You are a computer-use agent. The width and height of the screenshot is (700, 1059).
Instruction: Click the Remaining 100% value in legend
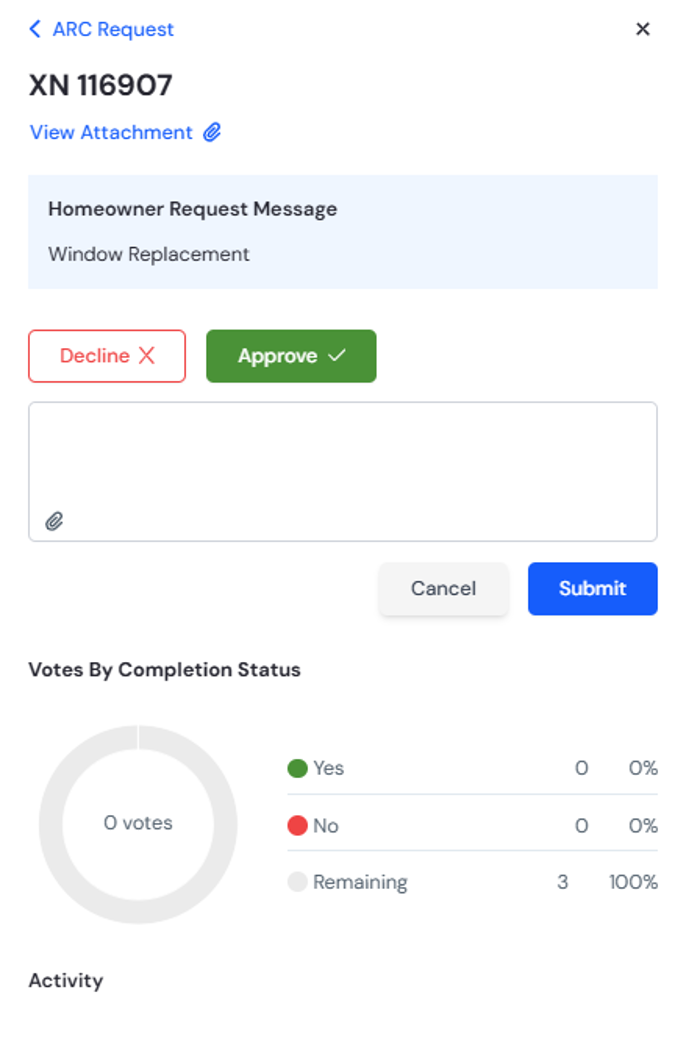tap(633, 882)
